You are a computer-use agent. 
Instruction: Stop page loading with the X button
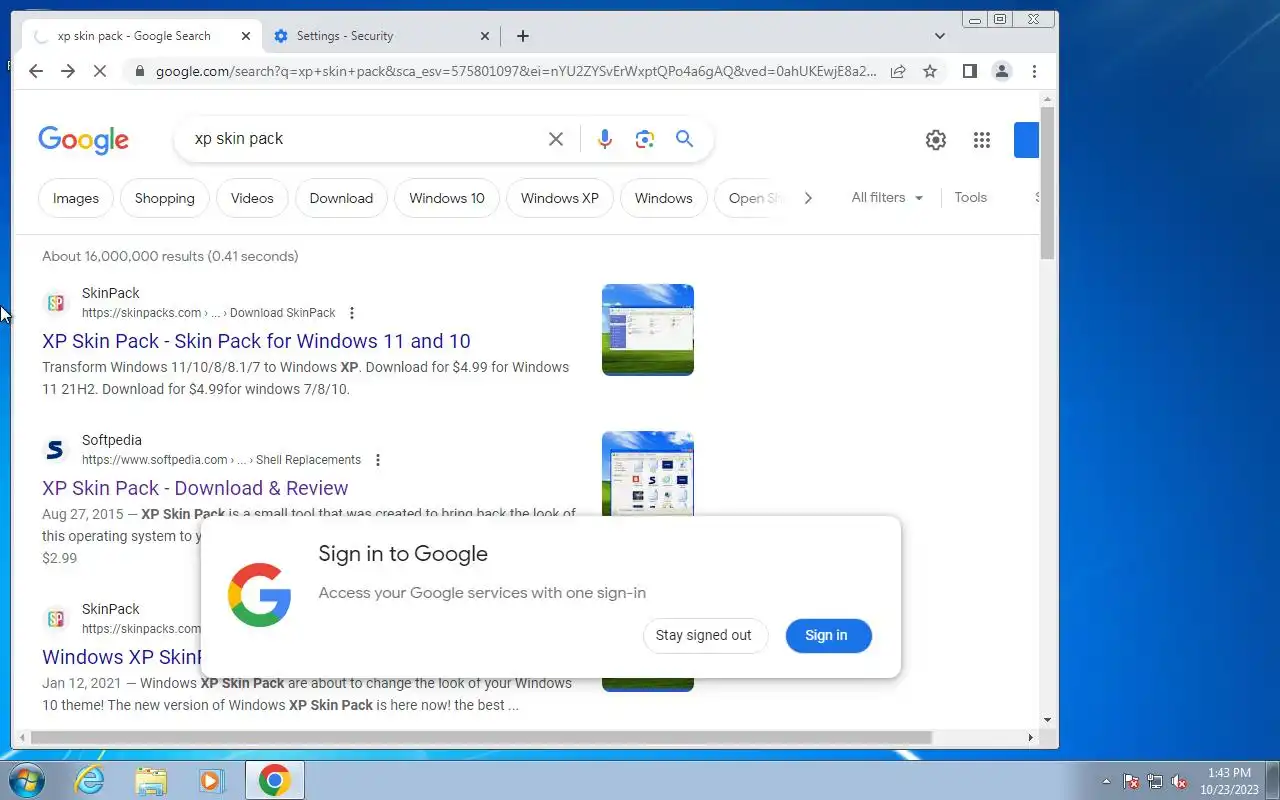(x=102, y=71)
